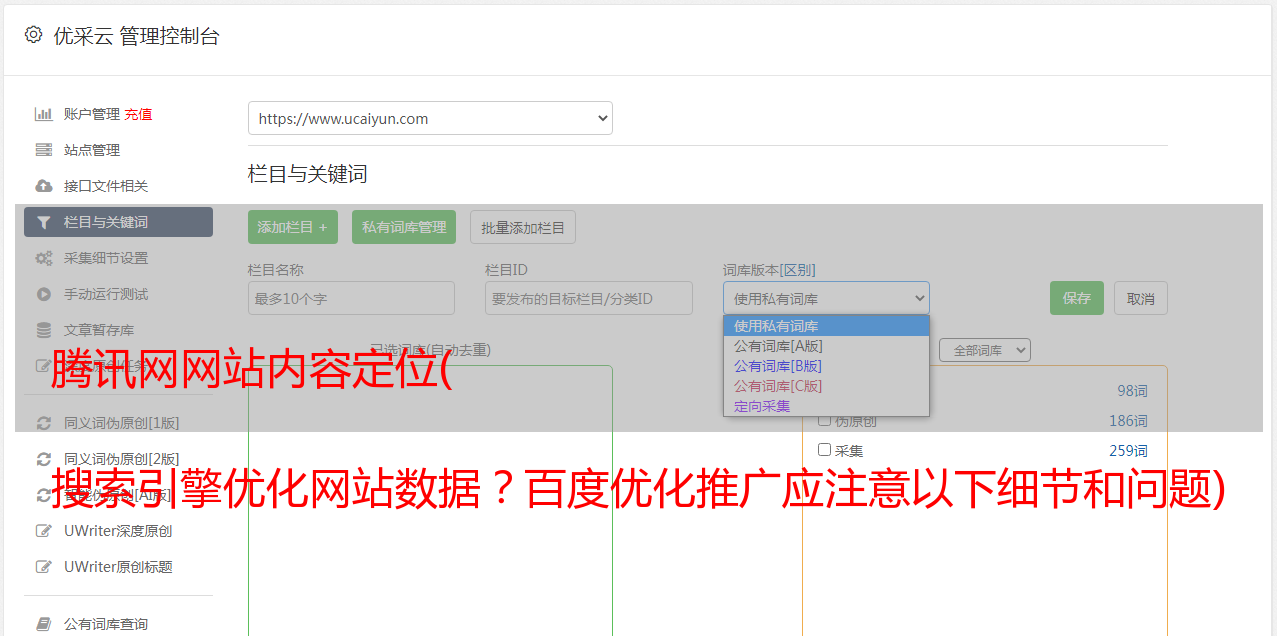Screen dimensions: 1277x636
Task: Click the 186词 count
Action: point(1128,421)
